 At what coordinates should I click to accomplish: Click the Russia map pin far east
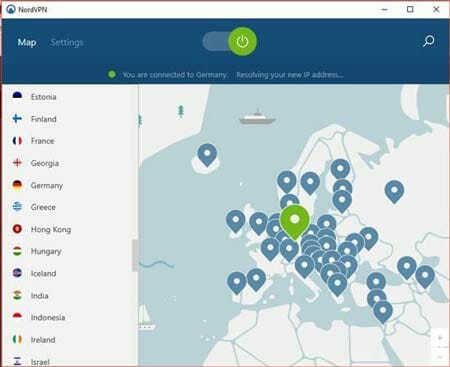click(394, 192)
